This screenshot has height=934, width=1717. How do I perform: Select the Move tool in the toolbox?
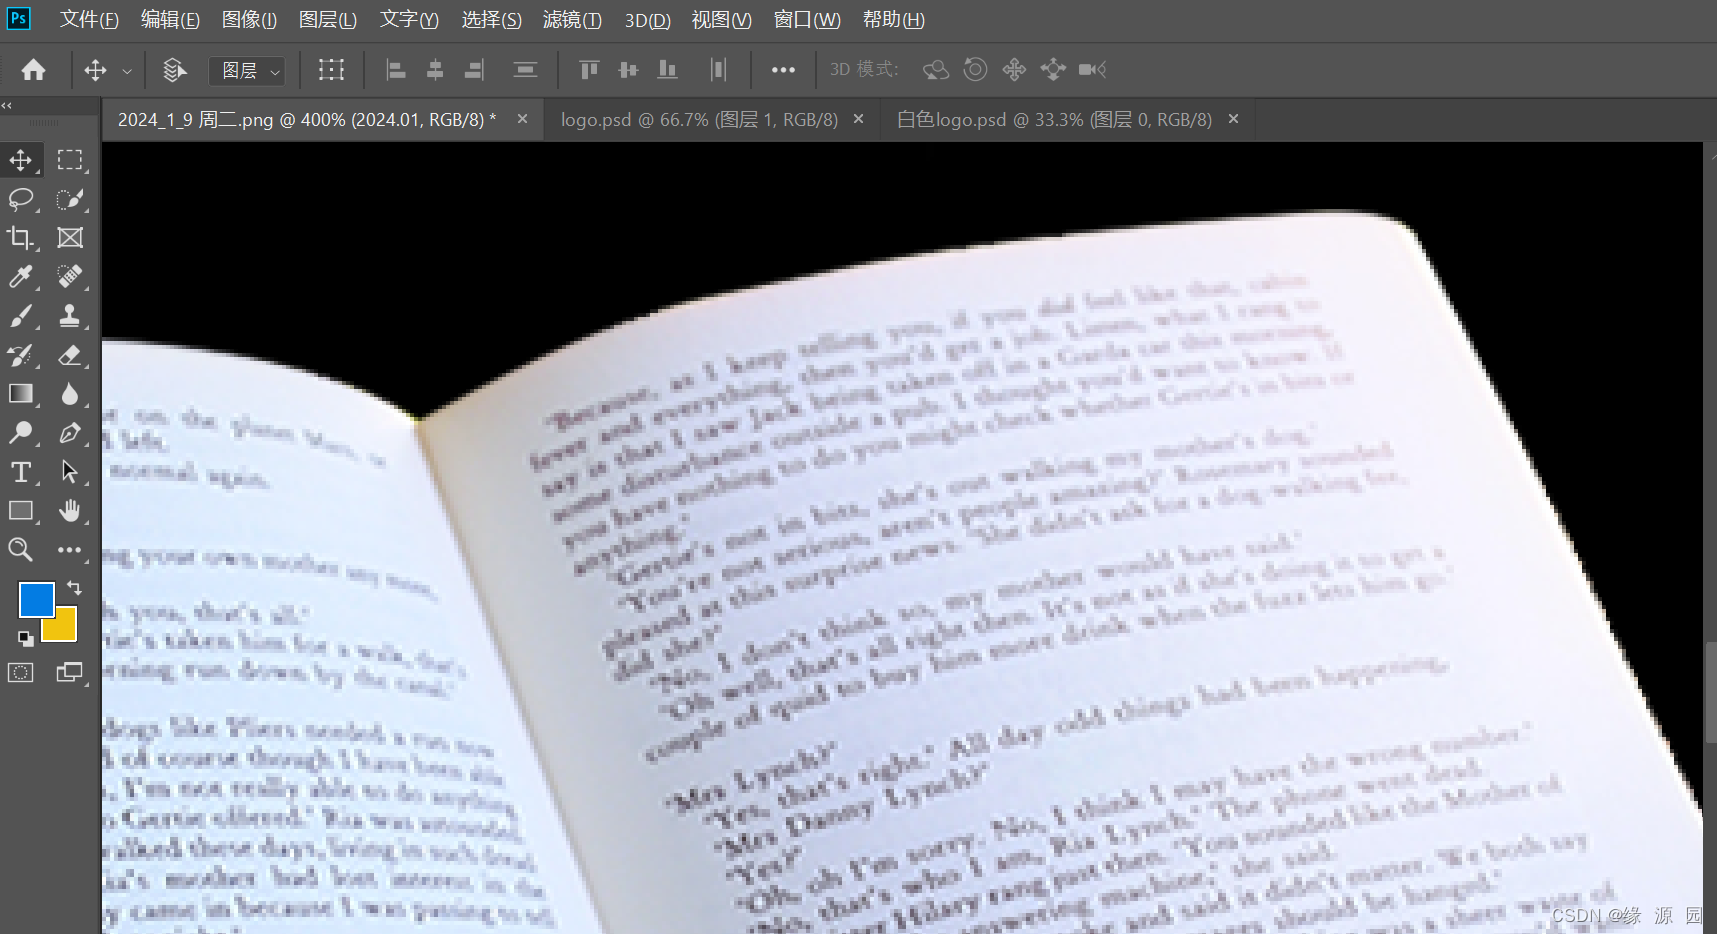[21, 160]
